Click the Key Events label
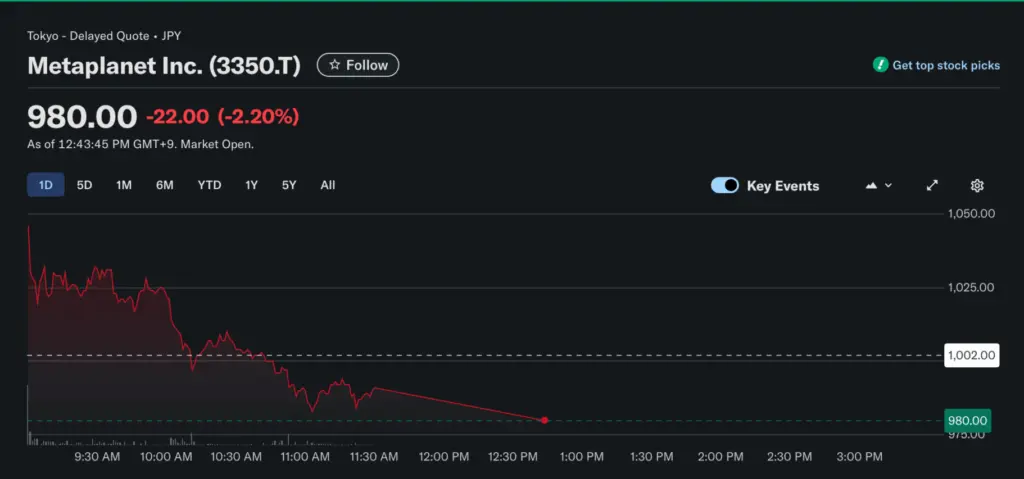This screenshot has width=1024, height=479. 783,186
